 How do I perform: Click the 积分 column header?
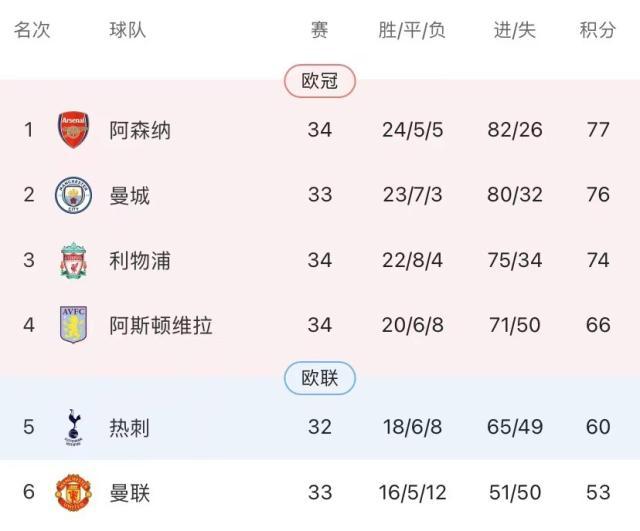tap(598, 30)
